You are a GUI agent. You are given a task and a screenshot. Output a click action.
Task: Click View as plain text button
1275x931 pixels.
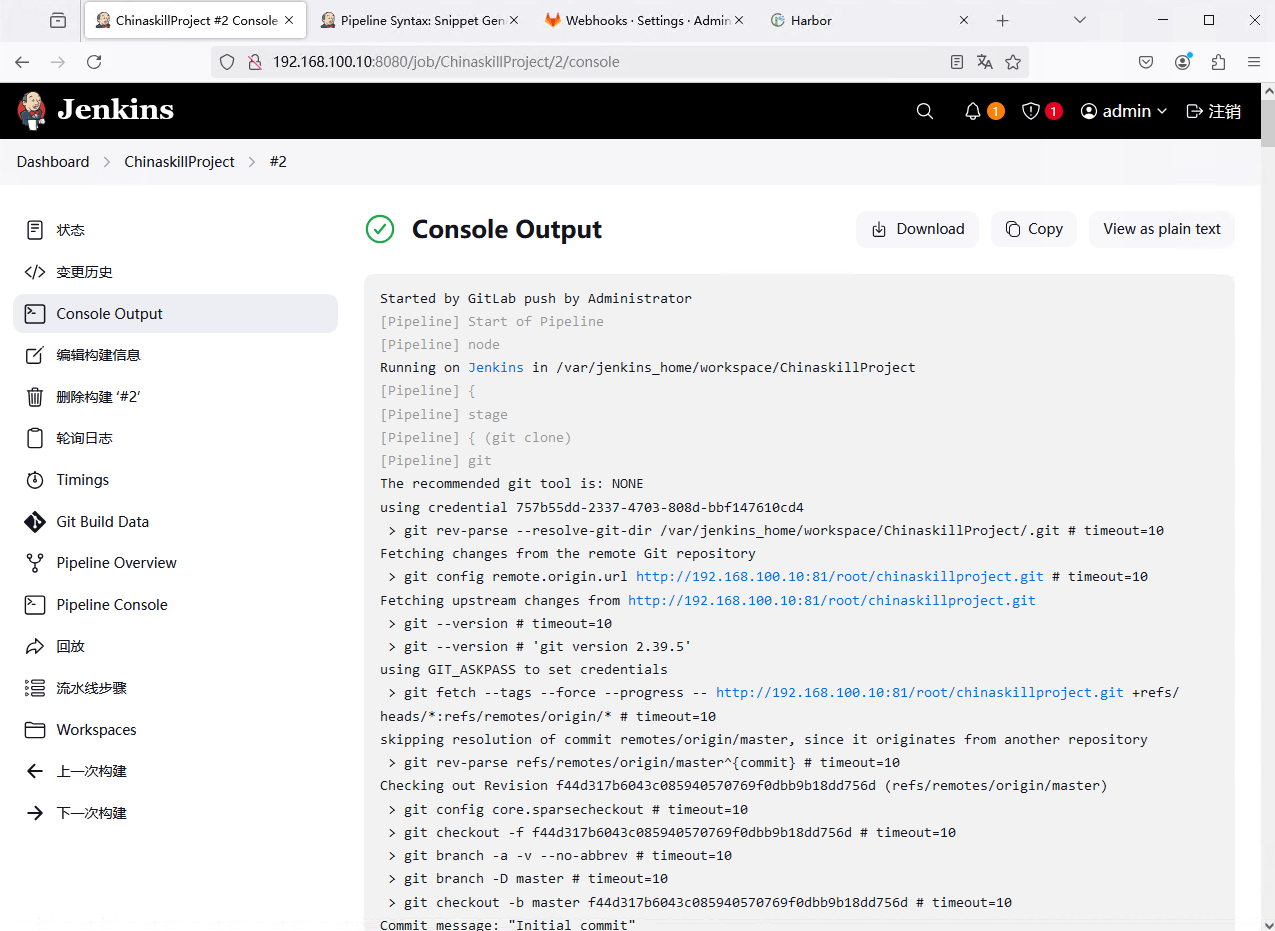(x=1161, y=229)
